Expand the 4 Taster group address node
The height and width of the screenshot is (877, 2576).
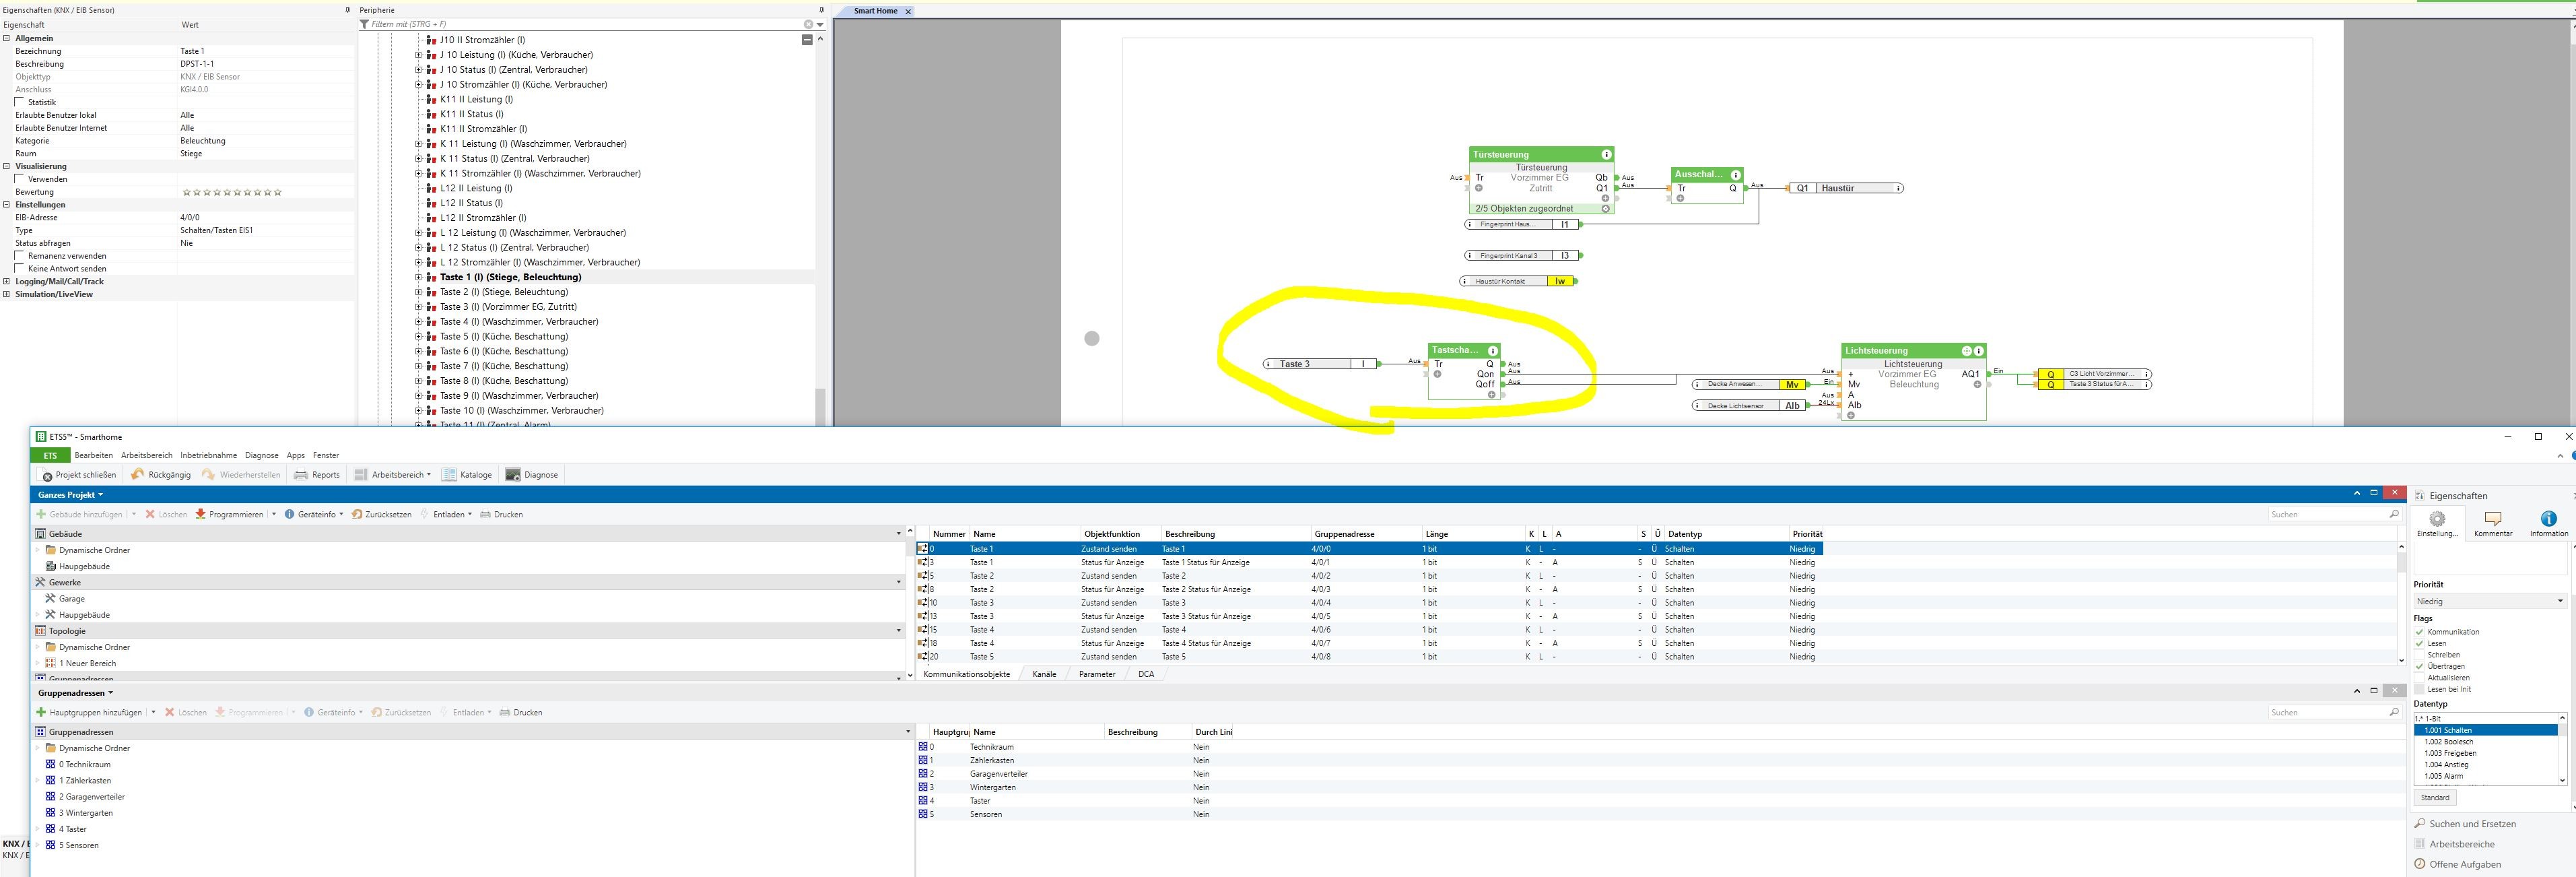coord(38,829)
